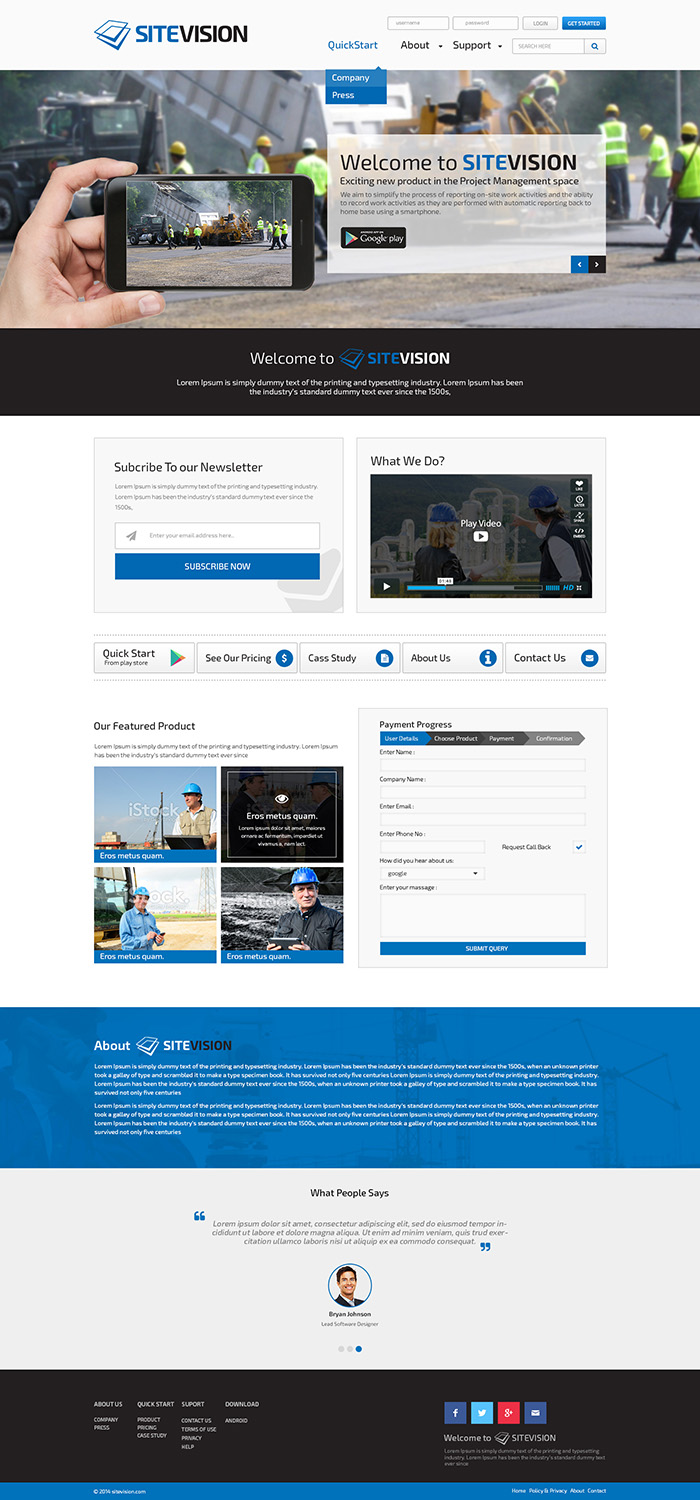Click the GET STARTED button
The width and height of the screenshot is (700, 1500).
(584, 23)
